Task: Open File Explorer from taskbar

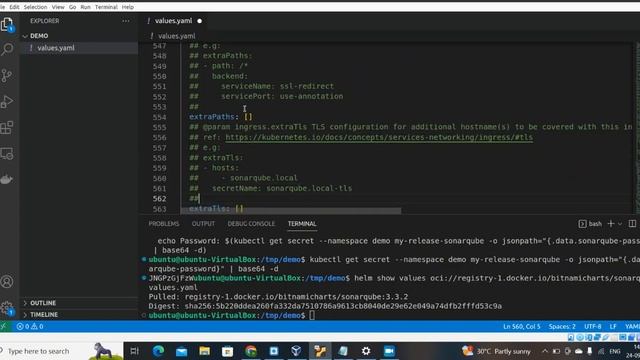Action: [x=204, y=351]
